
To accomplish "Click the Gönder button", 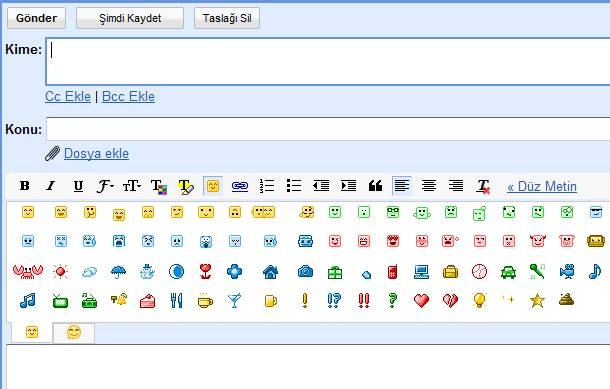I will point(37,18).
